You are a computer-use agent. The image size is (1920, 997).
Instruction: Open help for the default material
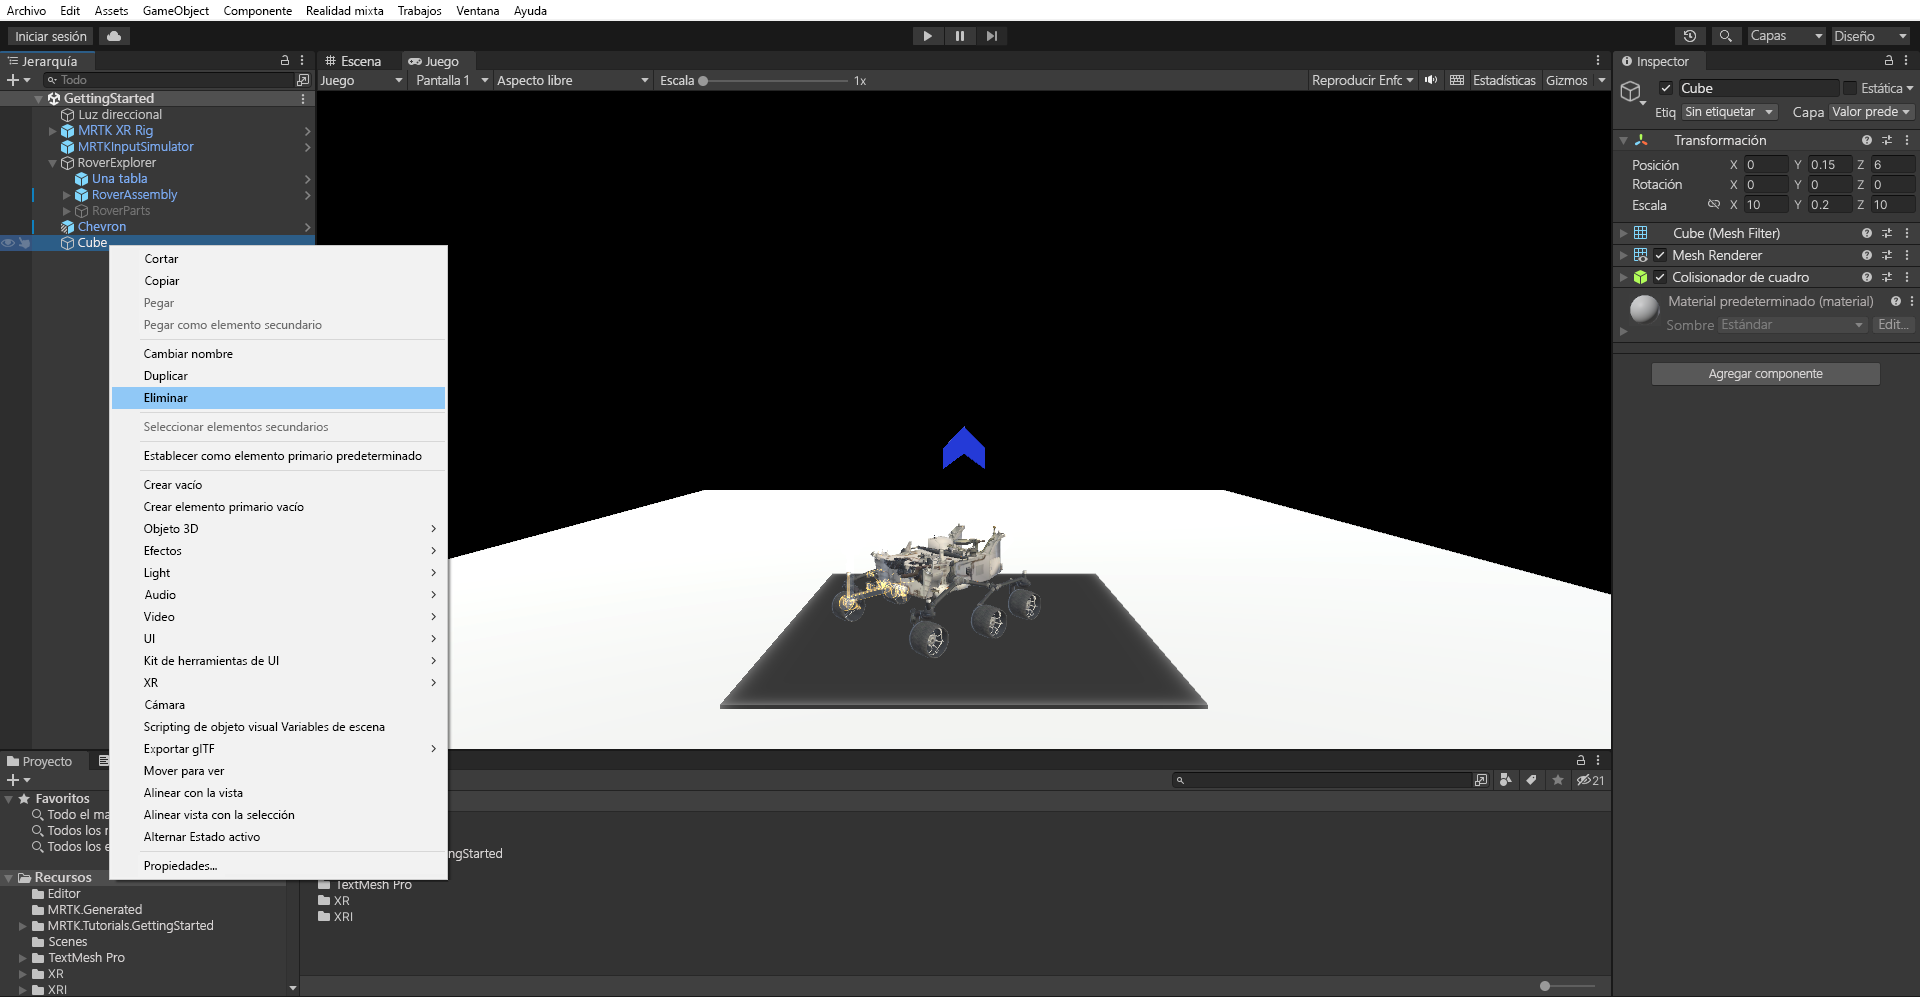pos(1896,301)
